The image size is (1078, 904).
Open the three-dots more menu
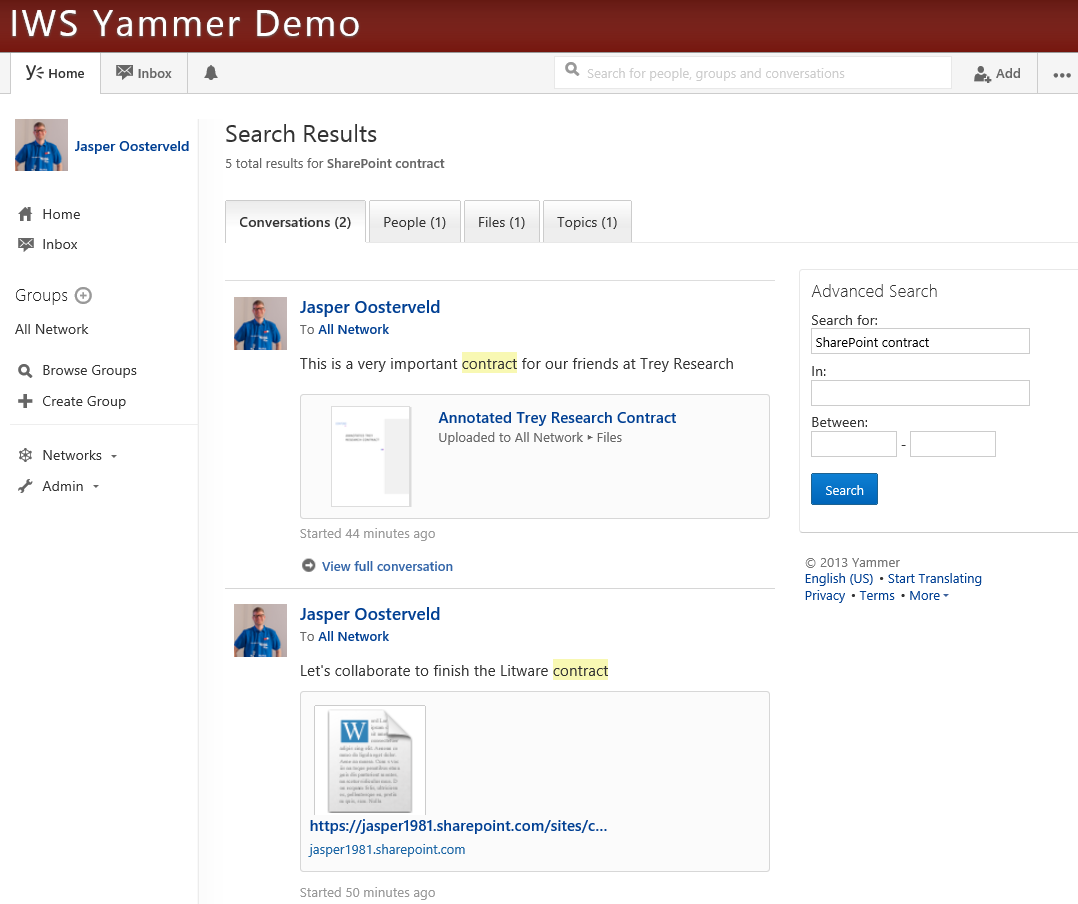pos(1062,75)
